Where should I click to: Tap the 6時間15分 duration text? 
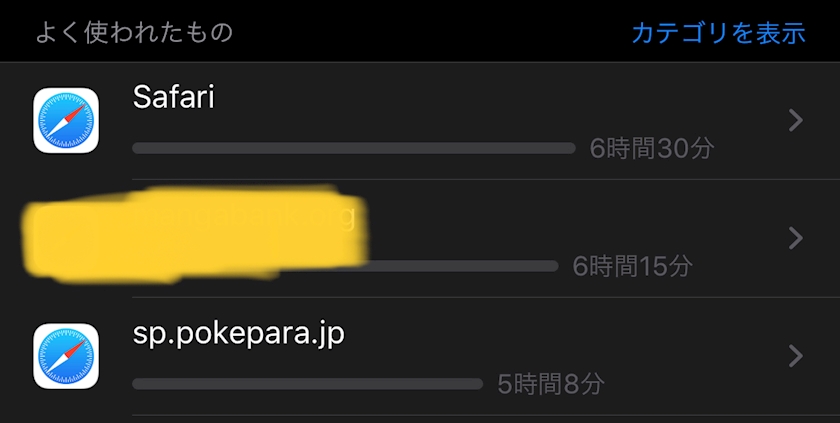(632, 266)
